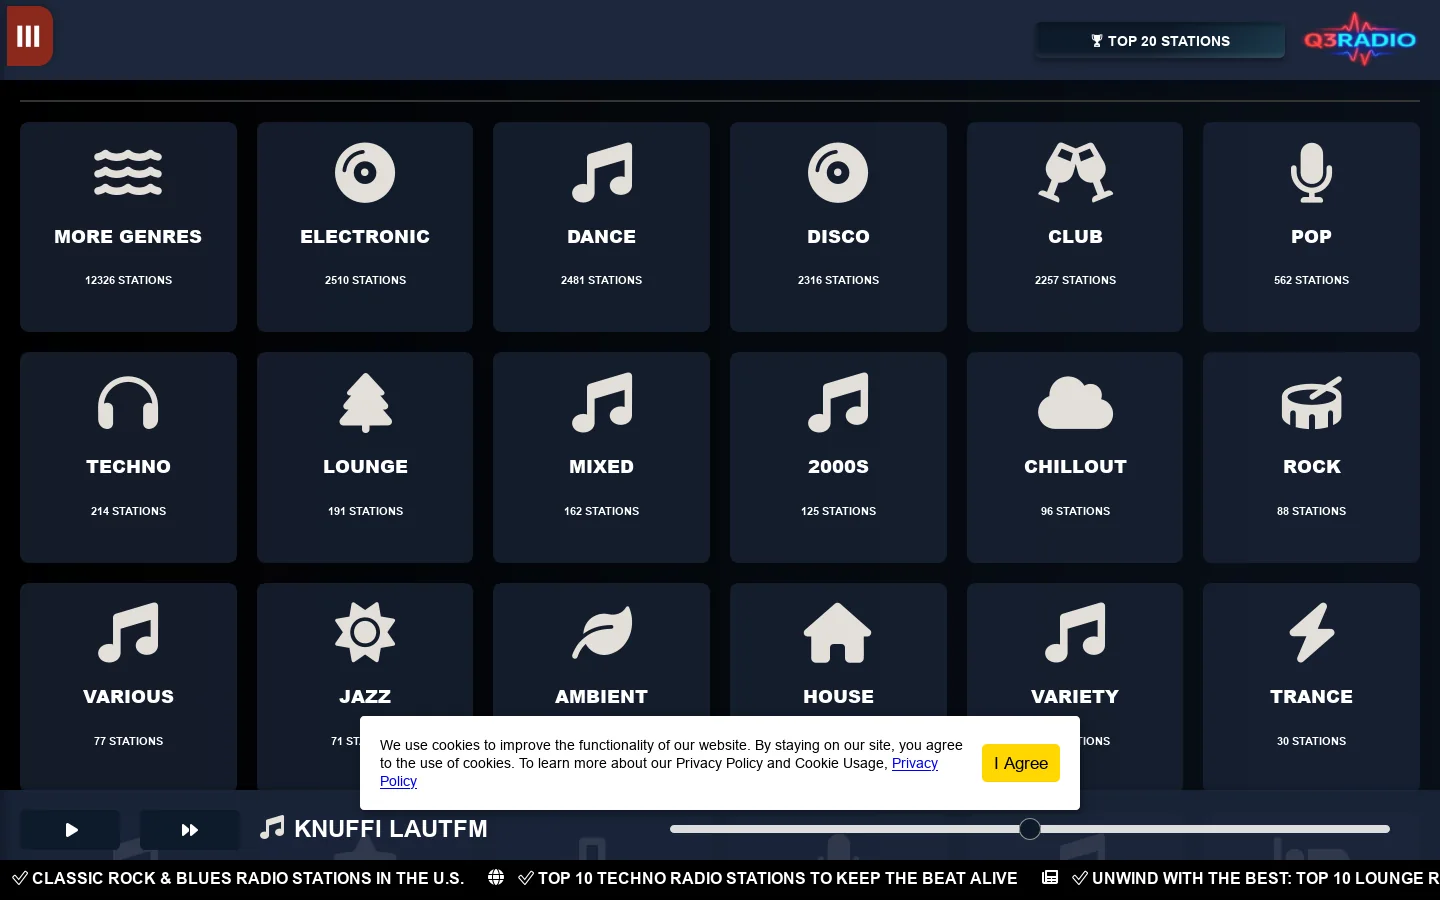Select the Chillout genre cloud icon
Viewport: 1440px width, 900px height.
click(1075, 403)
